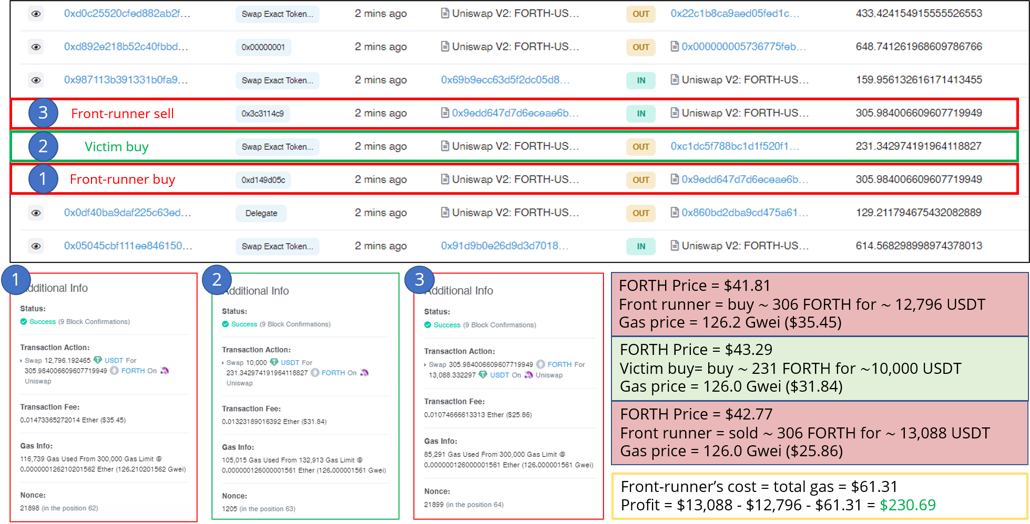The height and width of the screenshot is (524, 1030).
Task: Expand the arrow before Swap 10,000 USDT
Action: coord(223,361)
